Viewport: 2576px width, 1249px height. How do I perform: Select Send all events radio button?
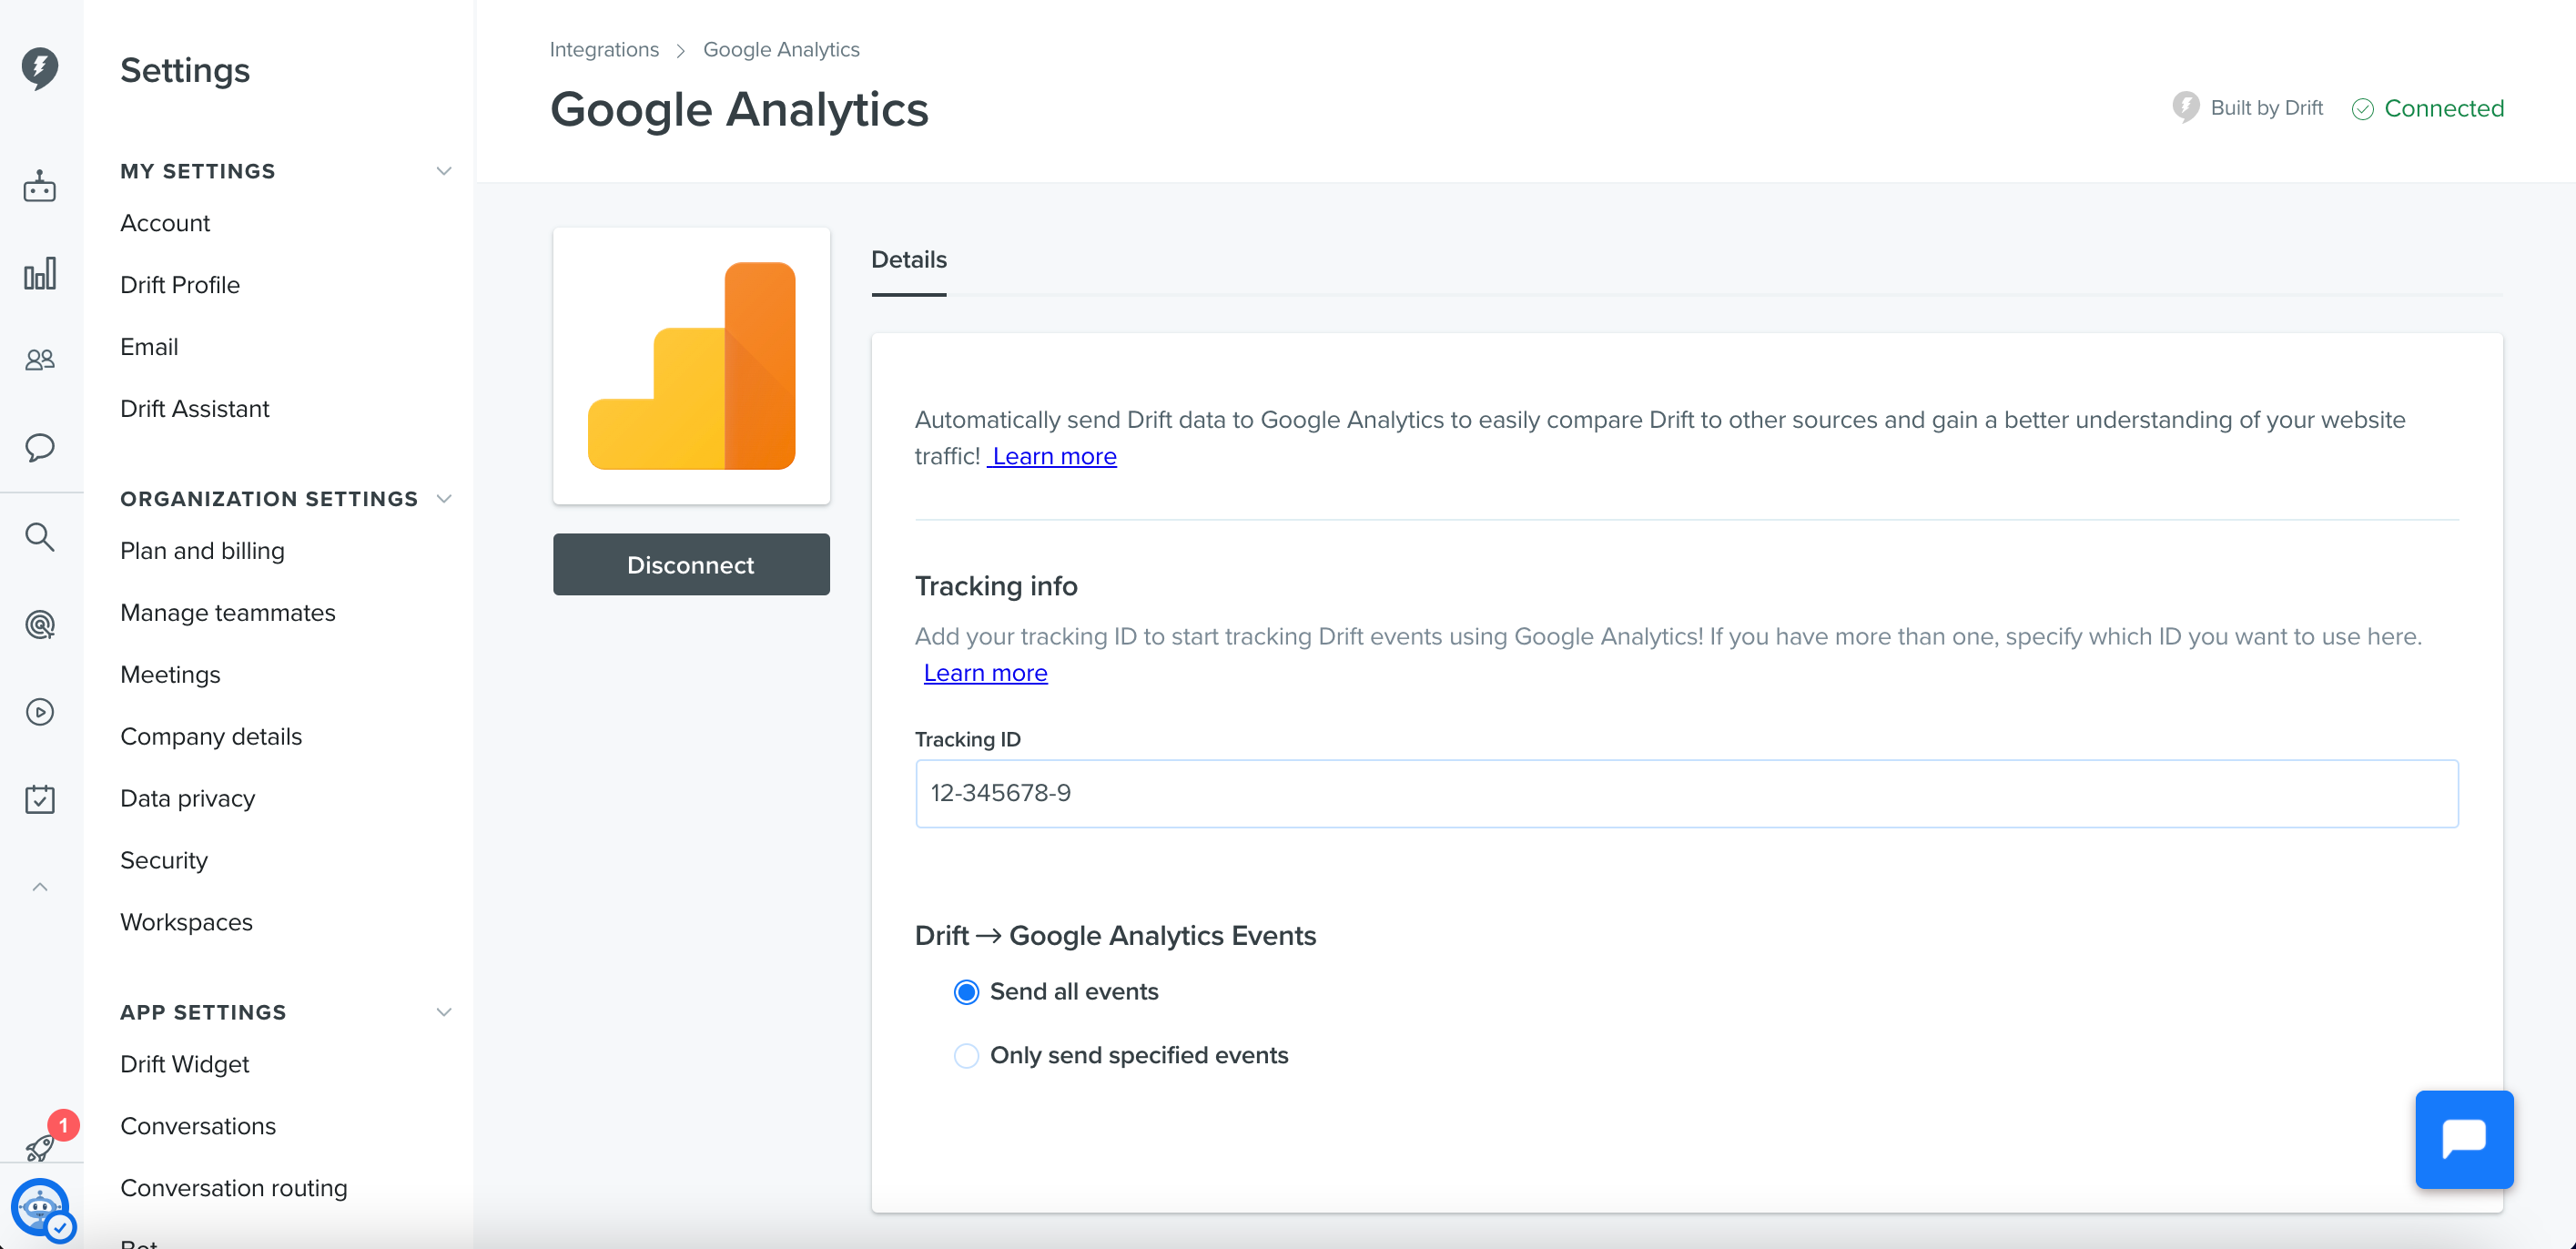[966, 992]
